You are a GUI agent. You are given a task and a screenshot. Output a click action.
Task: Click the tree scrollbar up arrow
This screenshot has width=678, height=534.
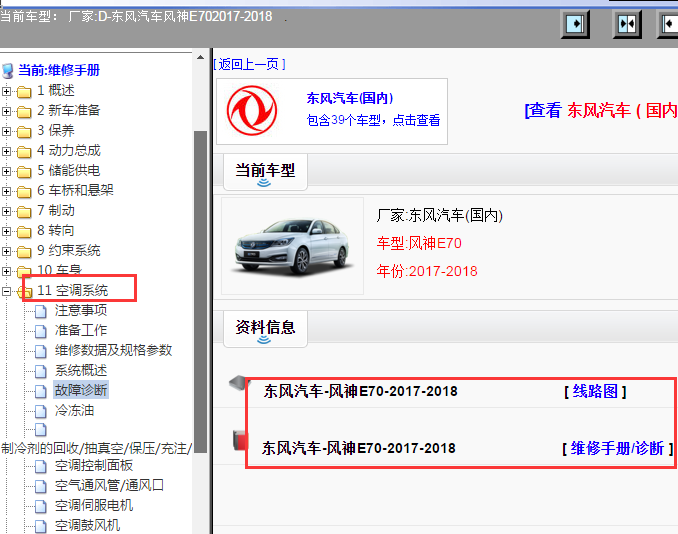[x=200, y=57]
